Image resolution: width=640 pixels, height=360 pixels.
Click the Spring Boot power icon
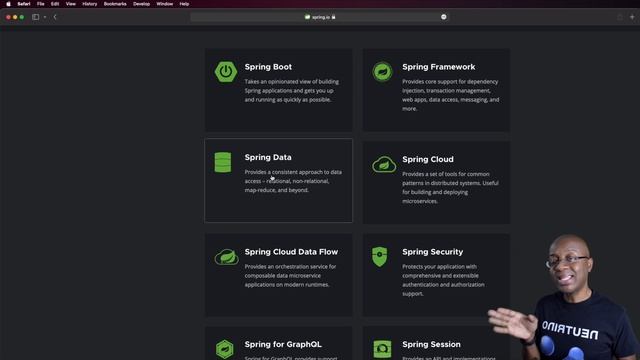click(226, 72)
